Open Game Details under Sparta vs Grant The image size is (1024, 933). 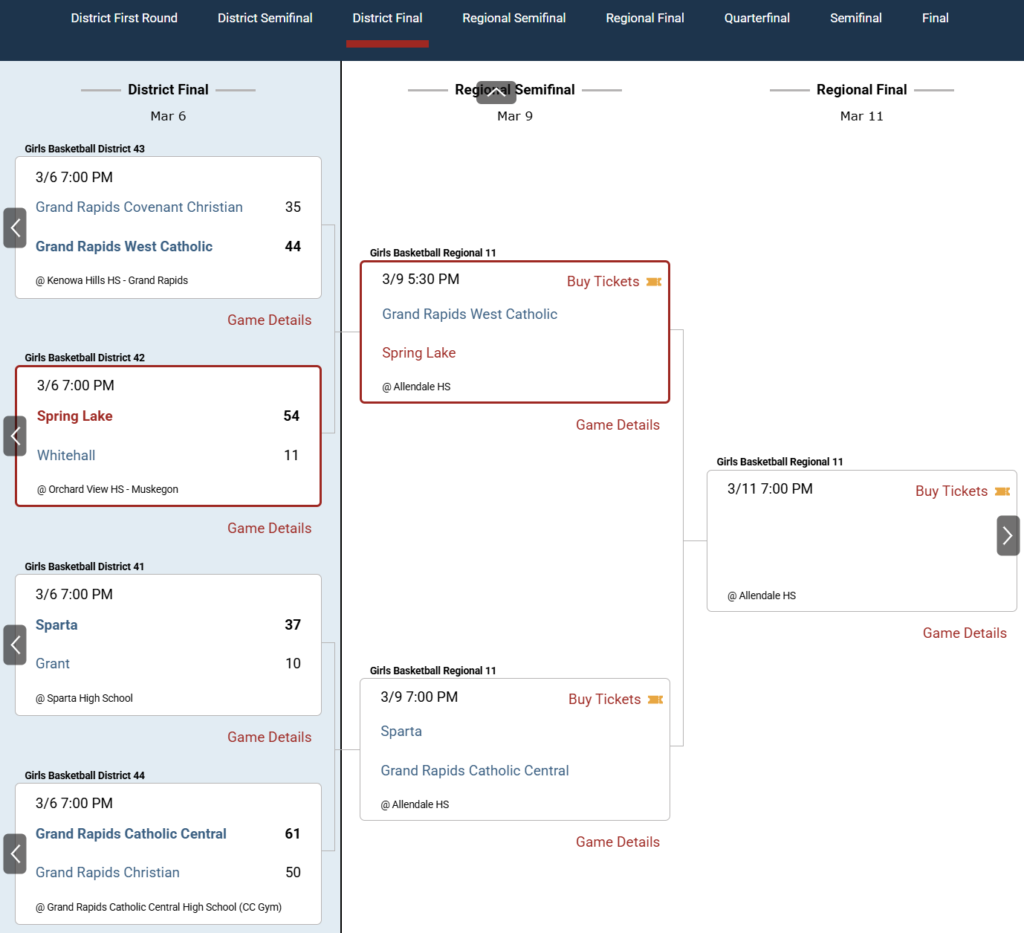(269, 737)
